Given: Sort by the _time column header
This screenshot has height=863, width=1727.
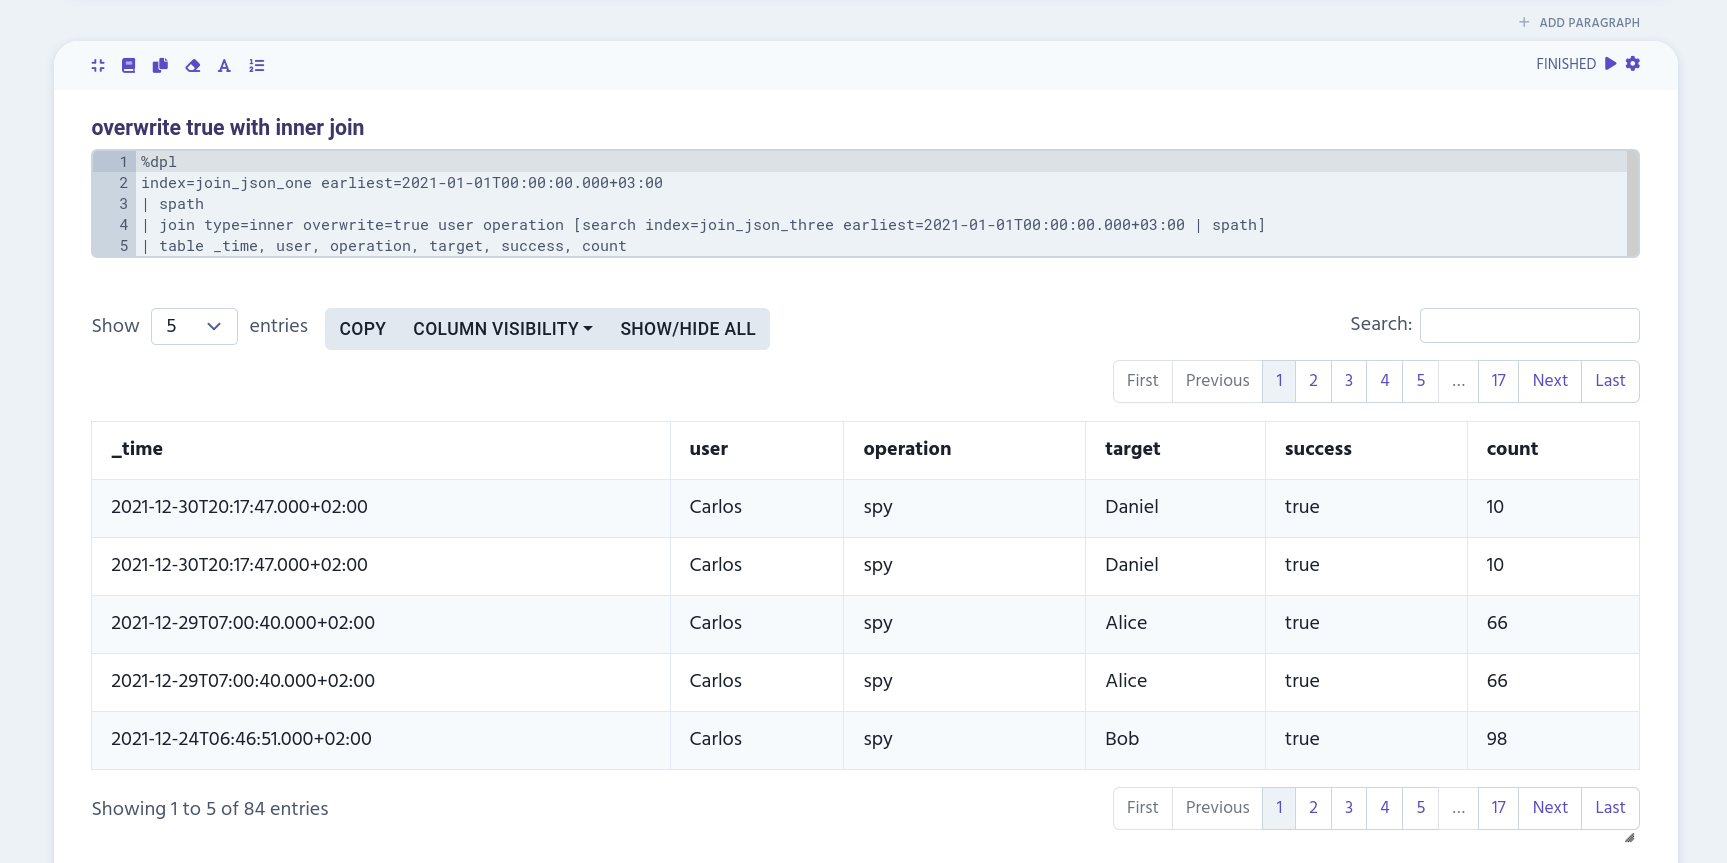Looking at the screenshot, I should [x=381, y=450].
